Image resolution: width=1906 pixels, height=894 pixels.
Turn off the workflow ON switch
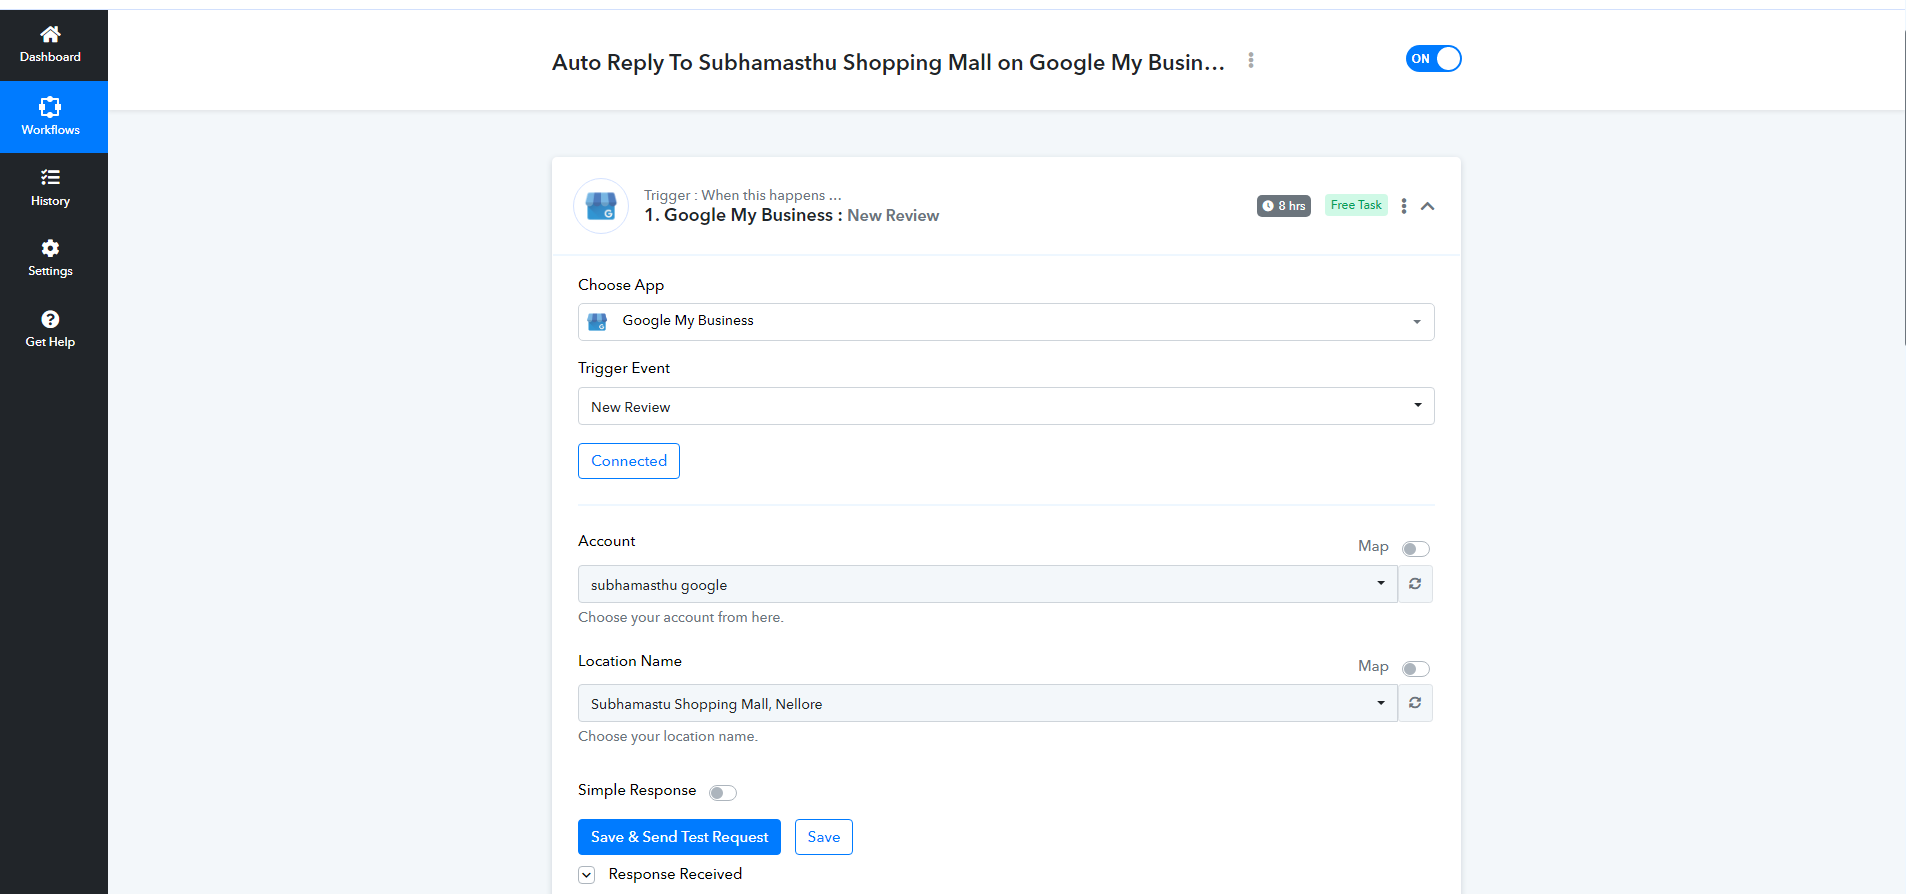point(1433,59)
